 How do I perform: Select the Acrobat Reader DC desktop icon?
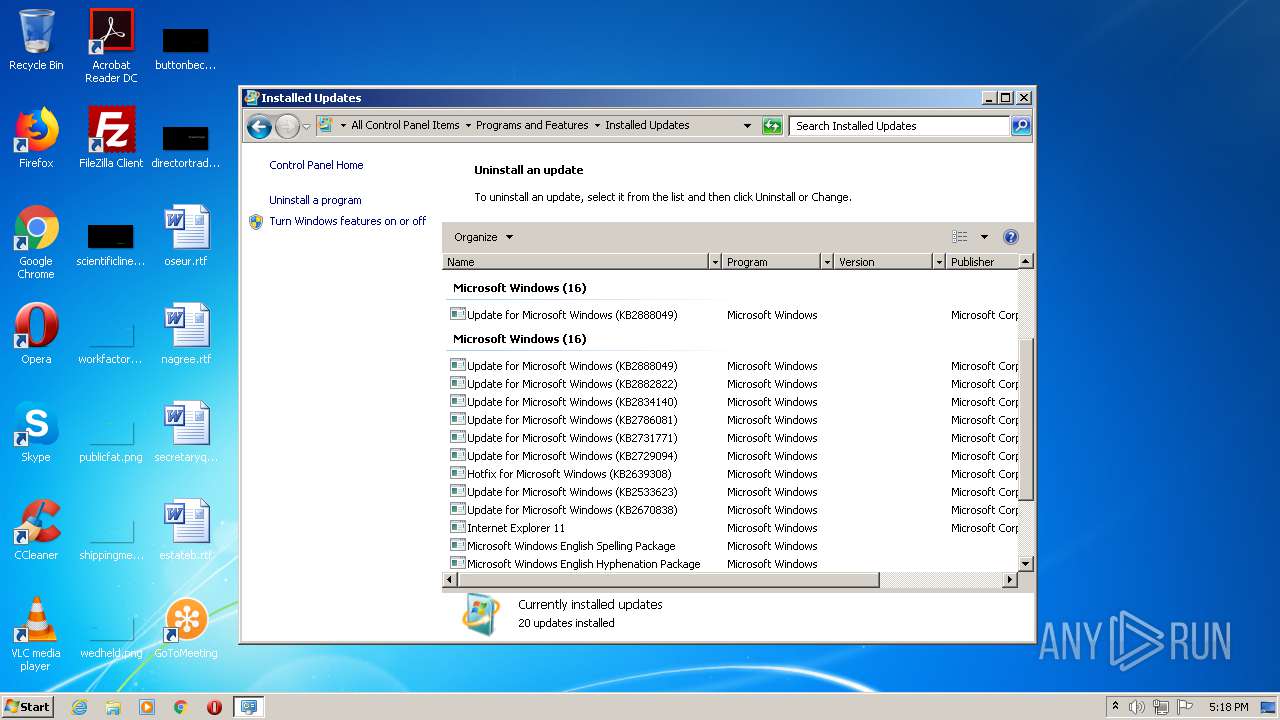click(111, 46)
